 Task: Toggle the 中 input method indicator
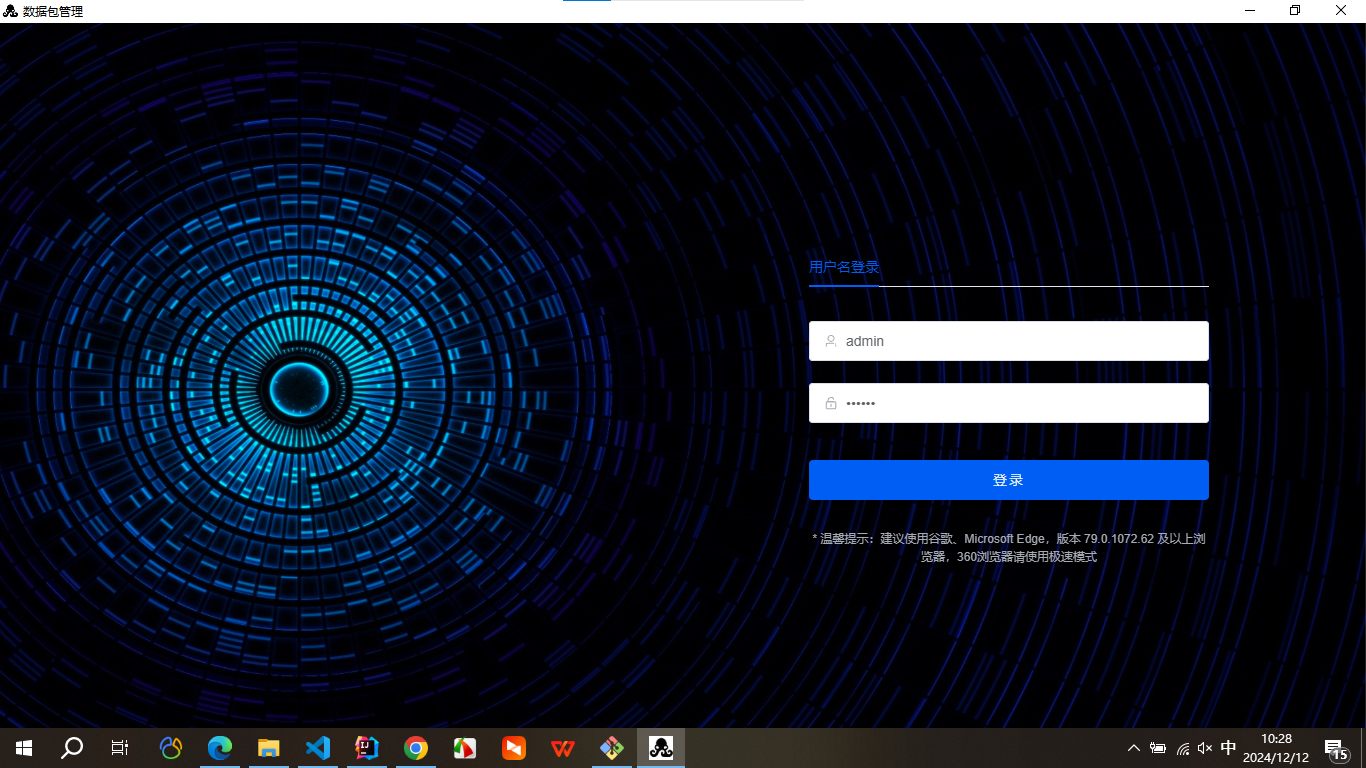coord(1229,748)
